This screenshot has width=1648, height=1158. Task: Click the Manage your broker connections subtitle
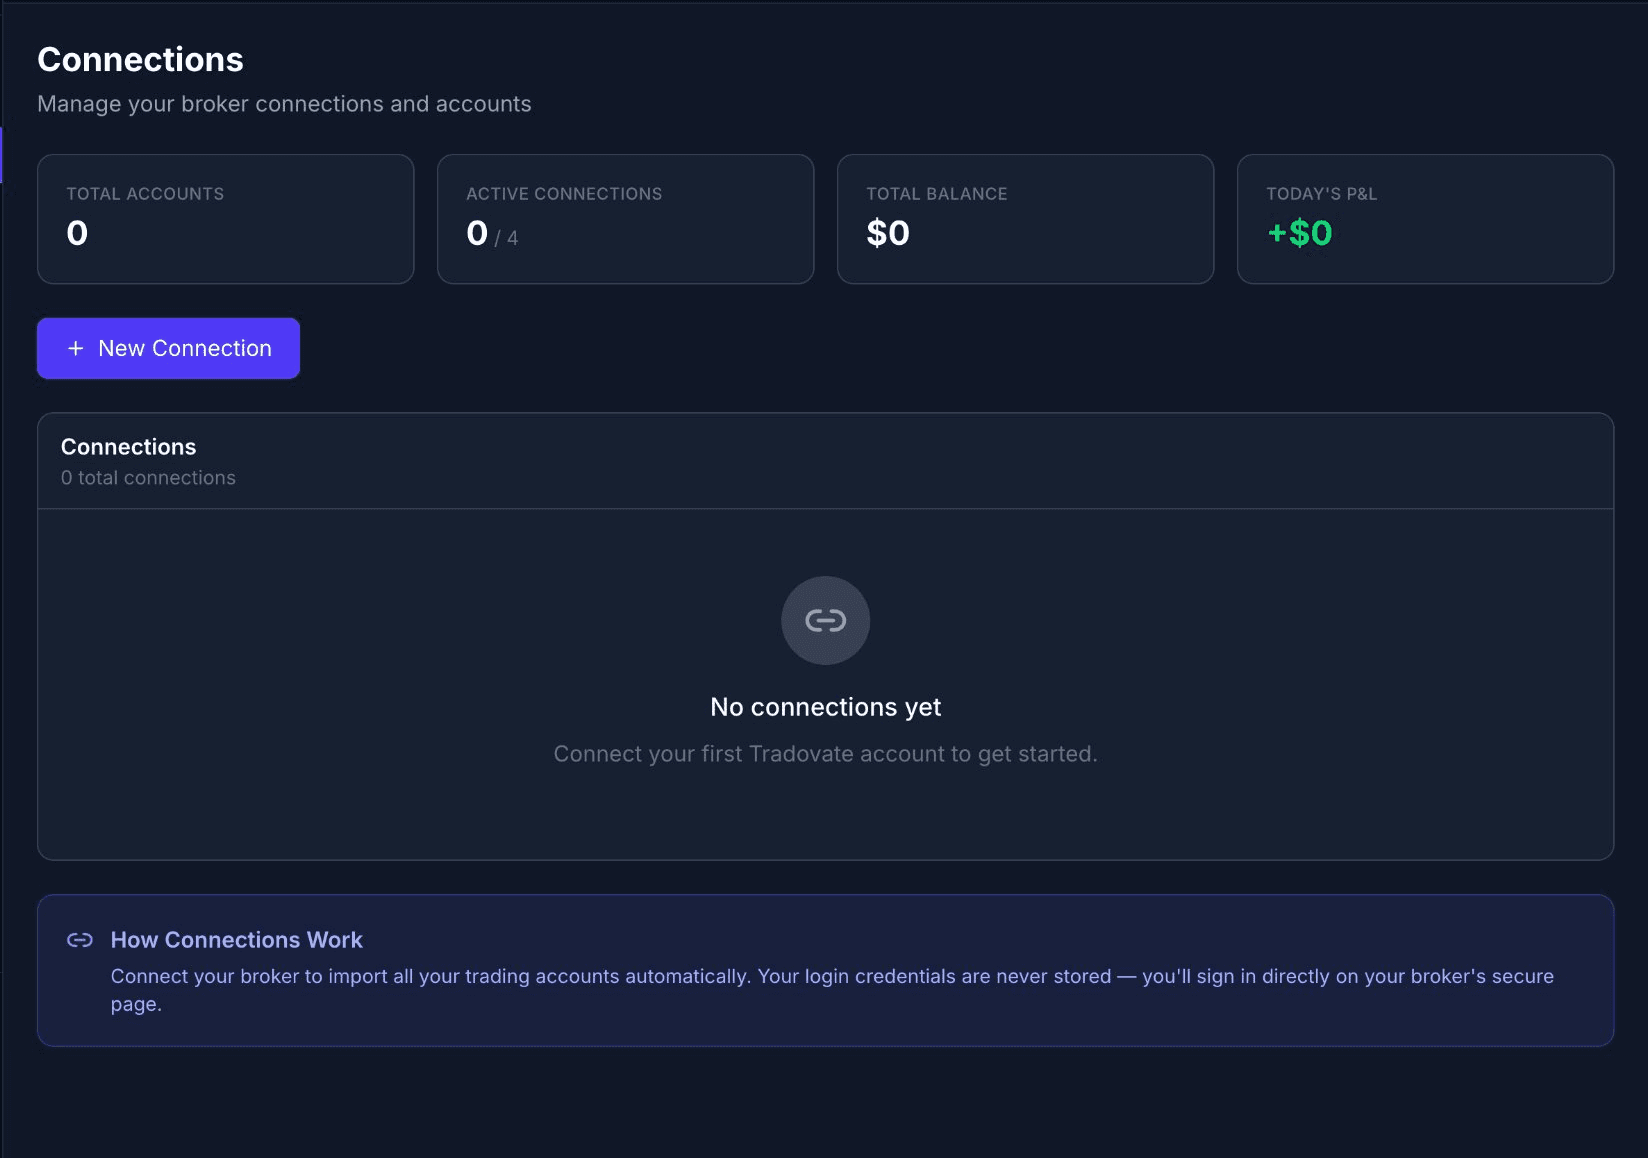[x=284, y=103]
